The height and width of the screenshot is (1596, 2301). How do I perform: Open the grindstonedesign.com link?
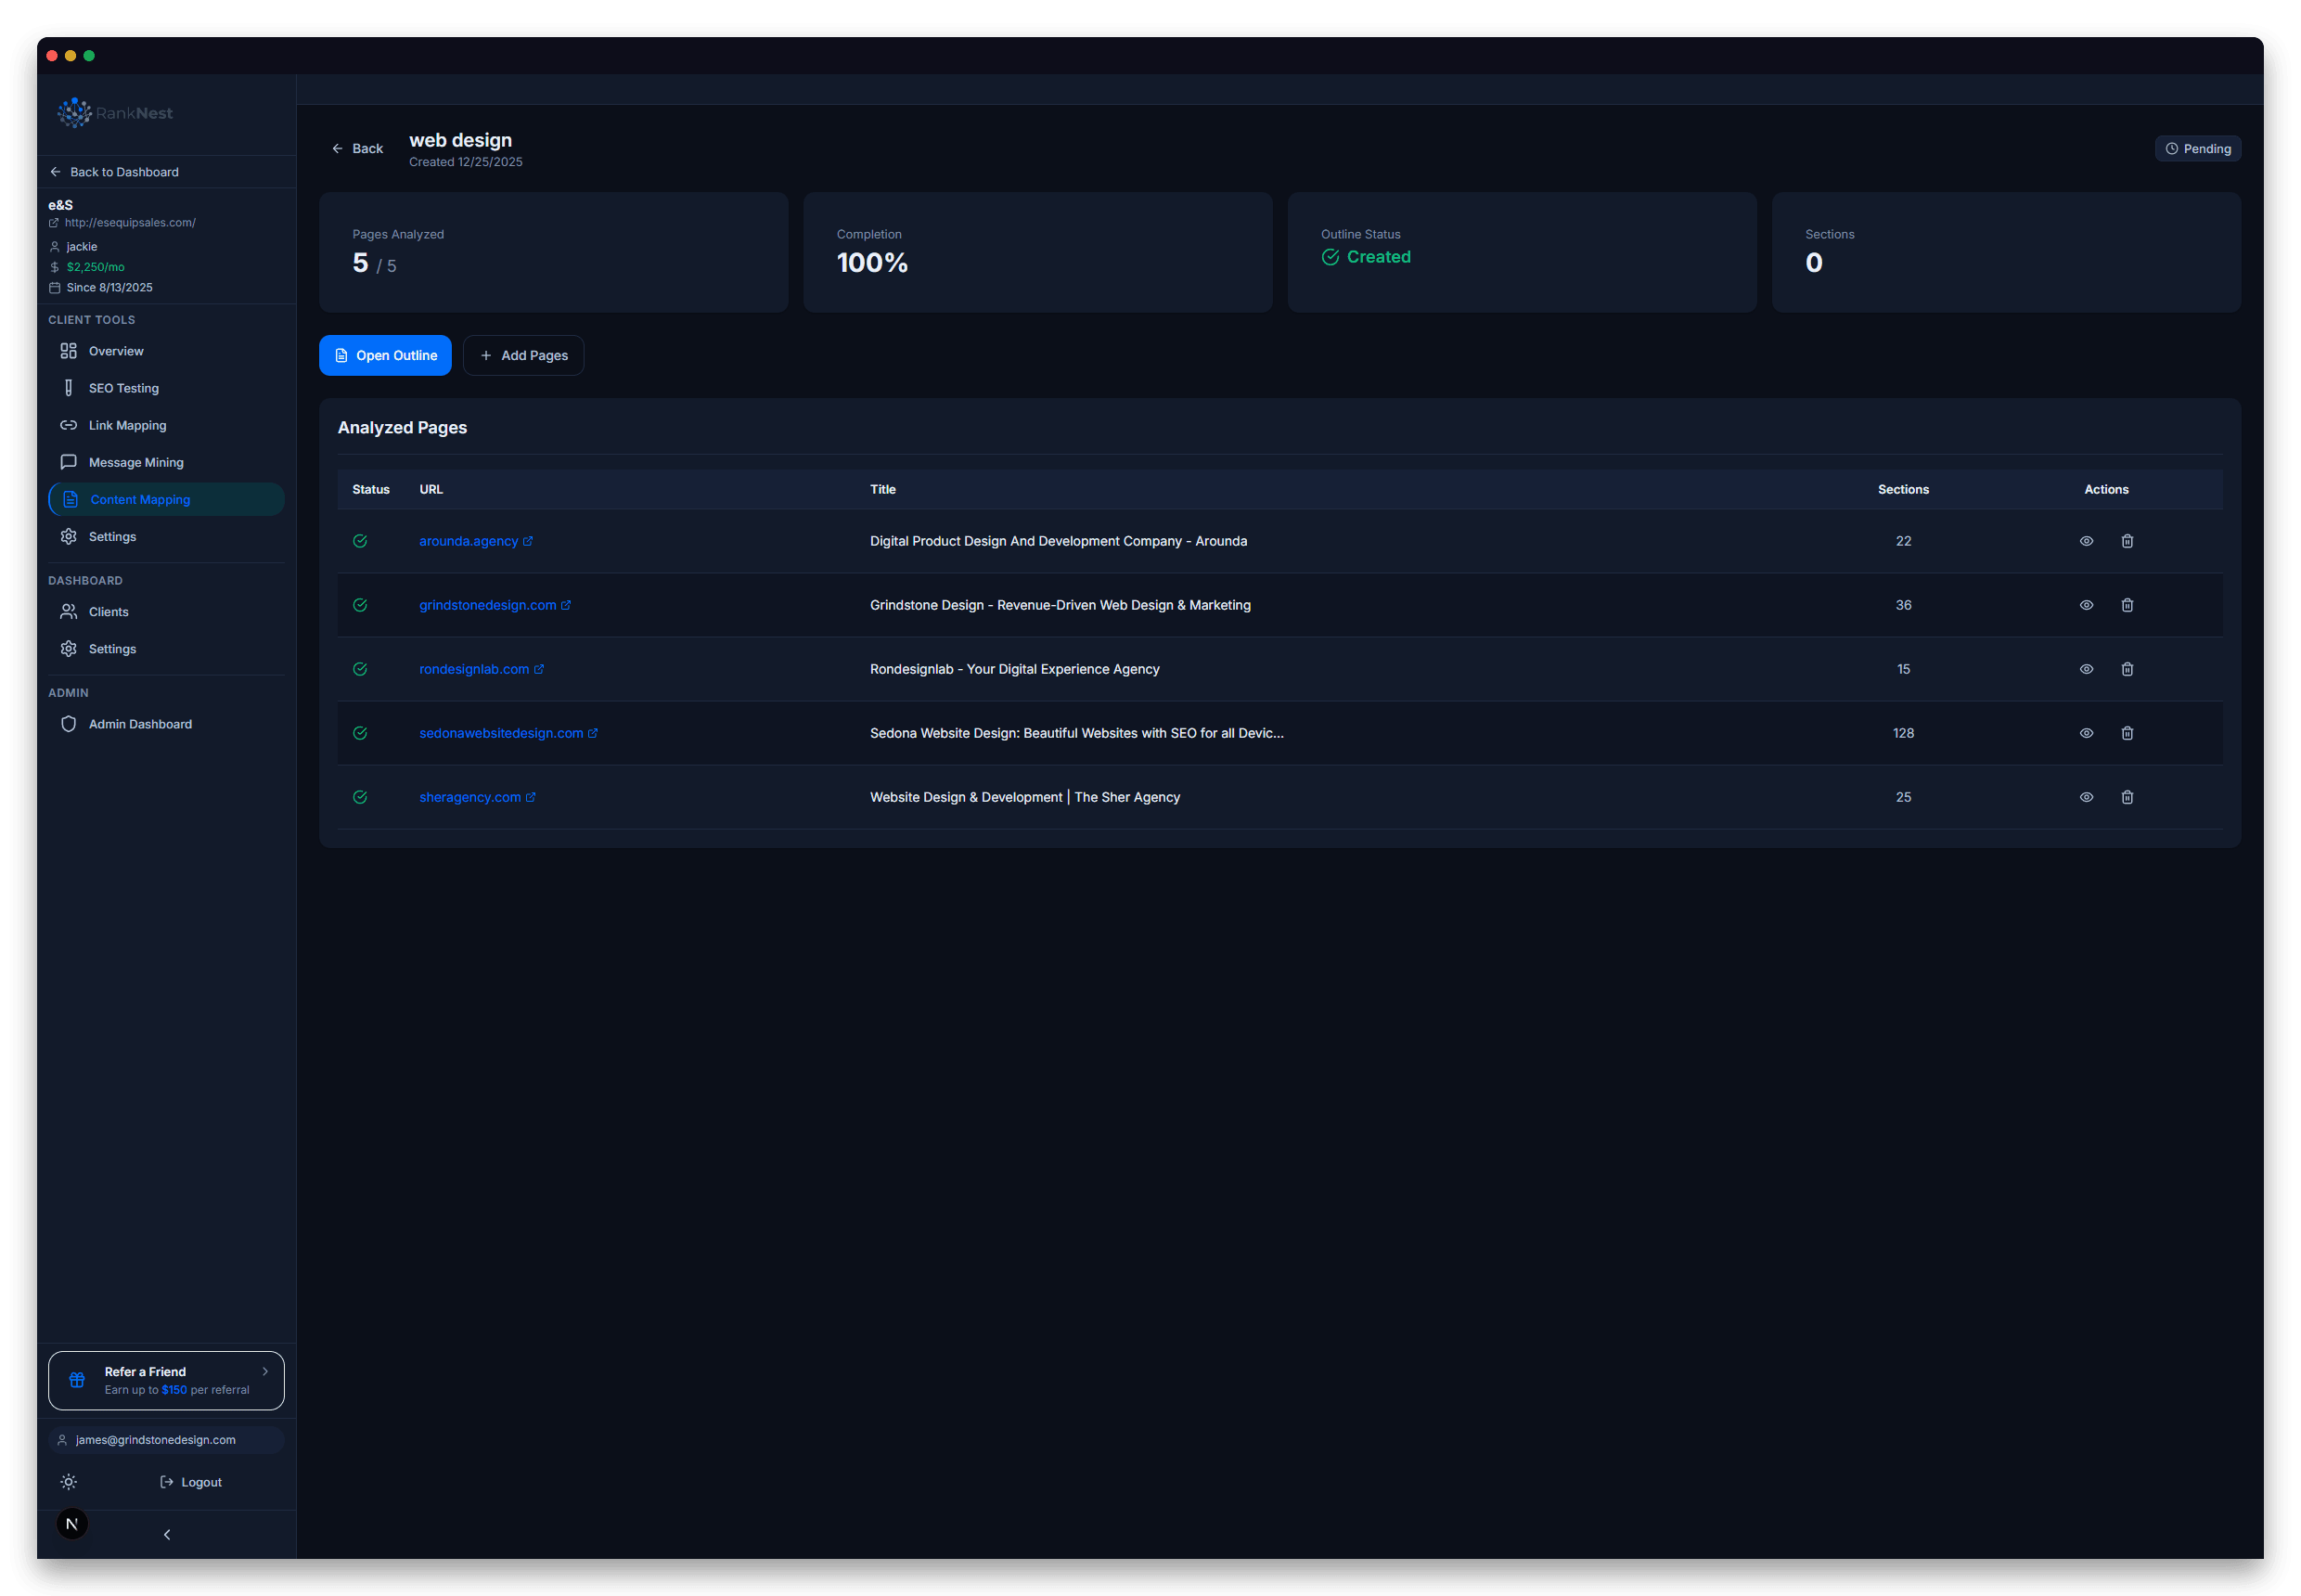point(488,604)
